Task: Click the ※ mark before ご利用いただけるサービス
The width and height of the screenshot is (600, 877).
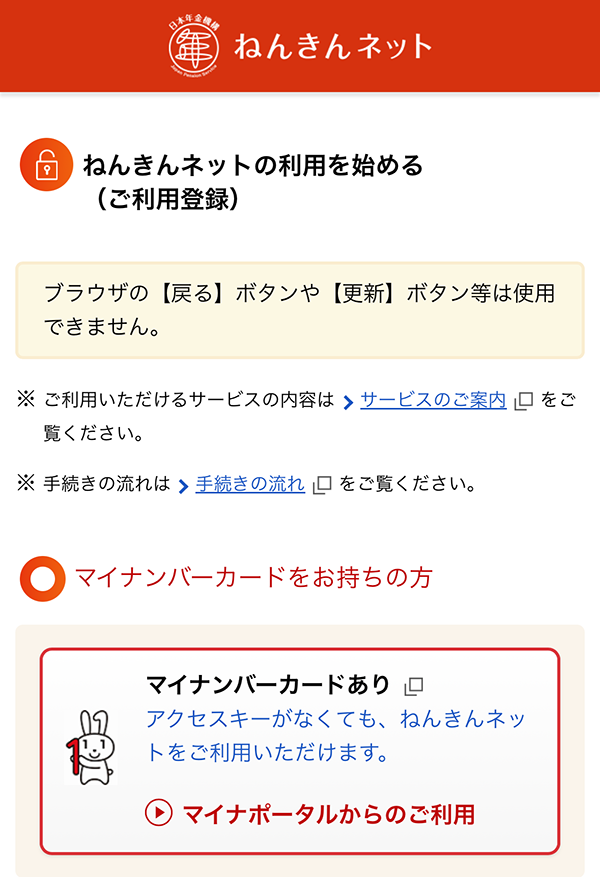Action: click(x=26, y=401)
